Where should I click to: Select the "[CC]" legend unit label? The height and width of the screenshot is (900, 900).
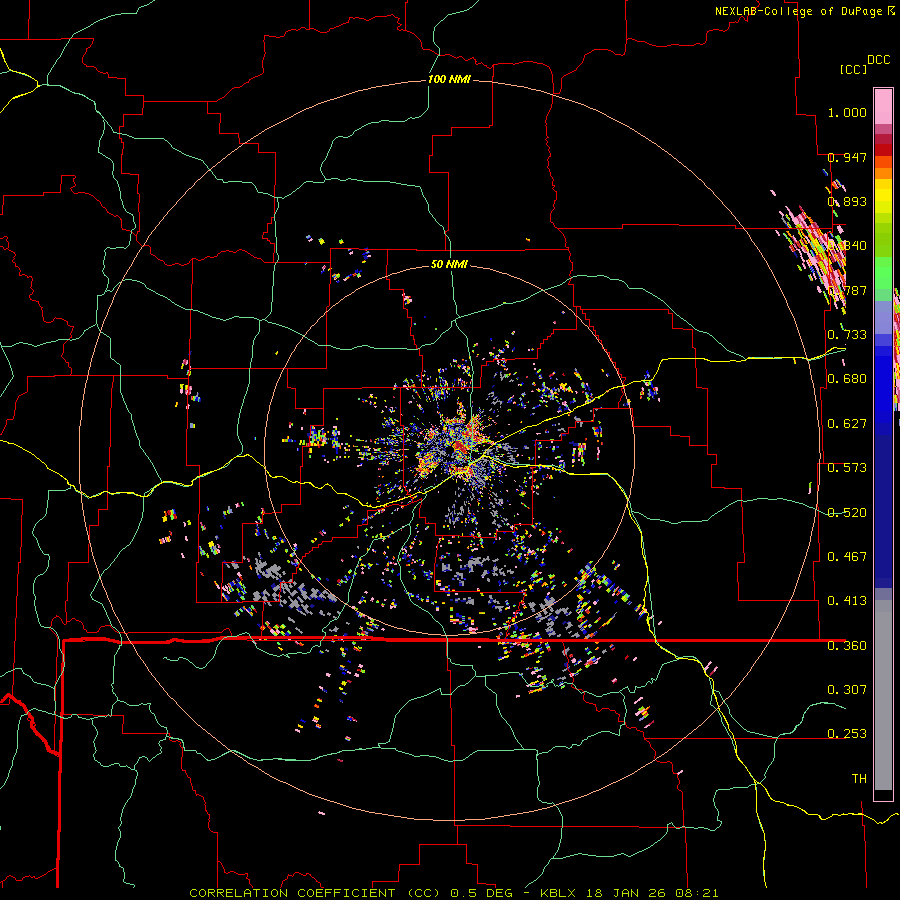[x=853, y=69]
